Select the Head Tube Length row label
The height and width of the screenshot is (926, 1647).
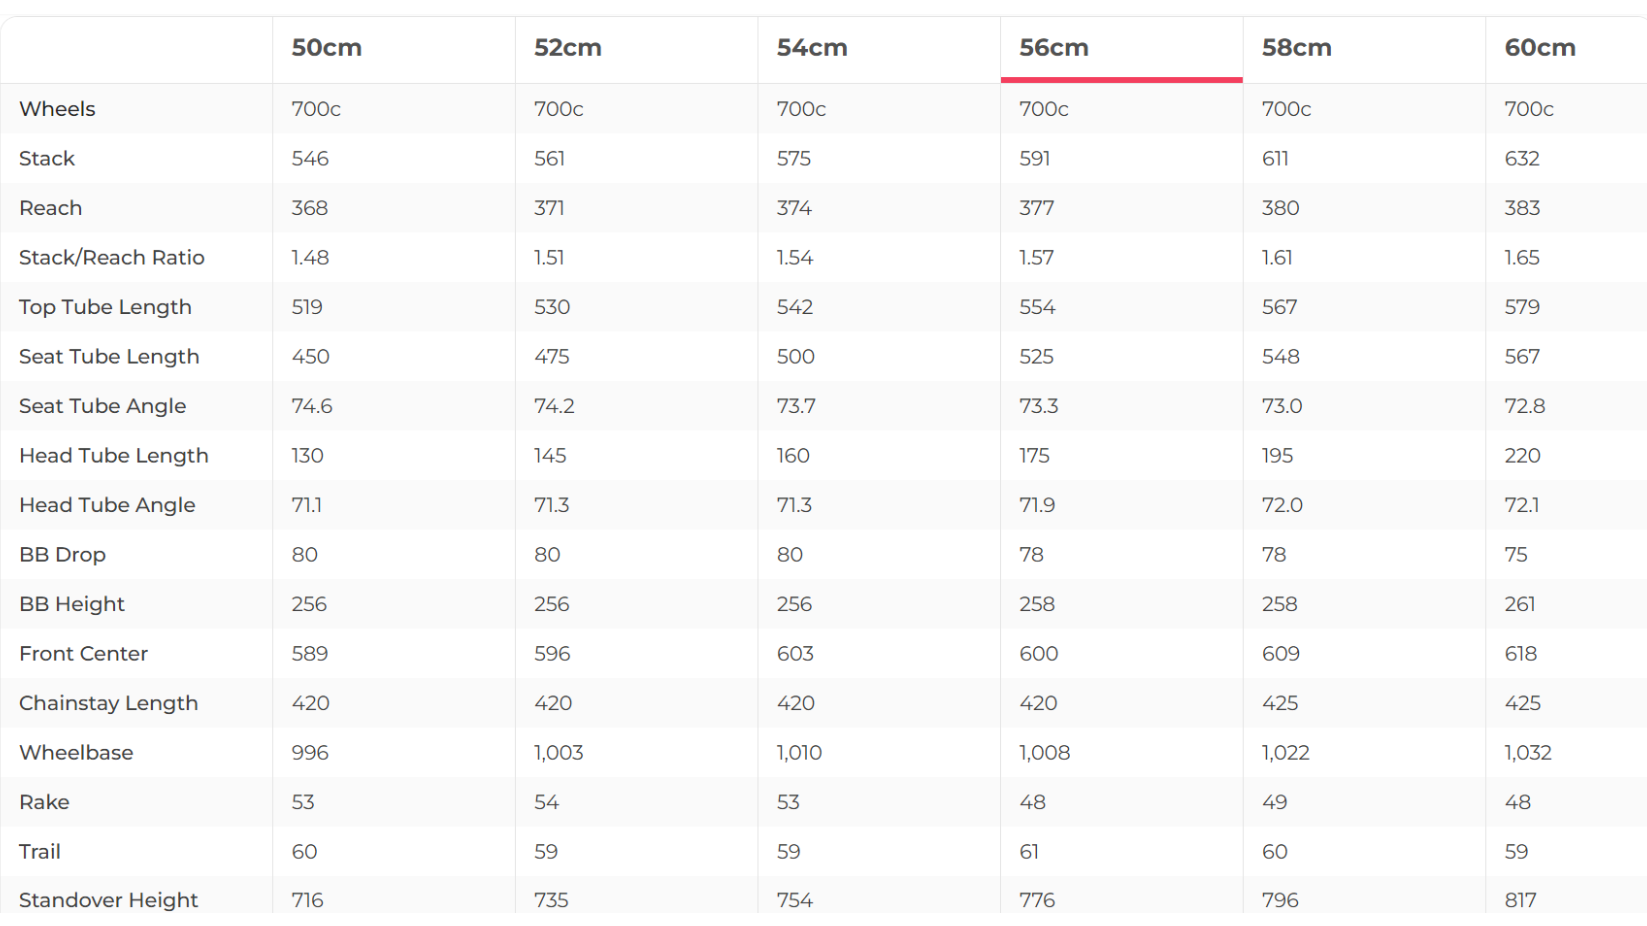click(114, 456)
